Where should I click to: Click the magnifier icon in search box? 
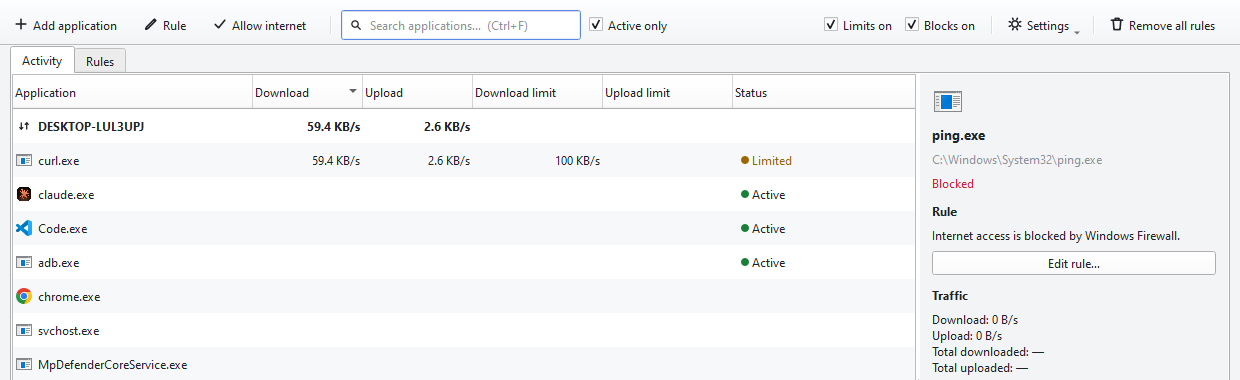tap(355, 25)
